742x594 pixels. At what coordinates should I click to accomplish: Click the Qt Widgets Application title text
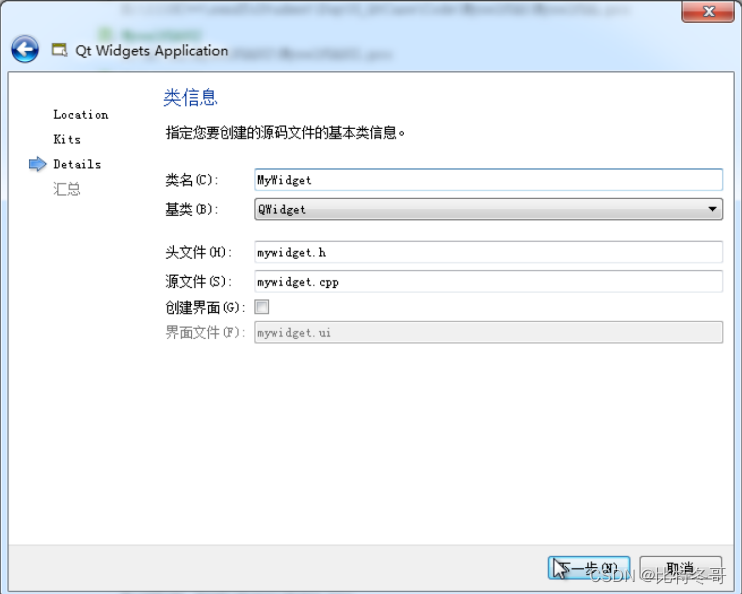152,51
